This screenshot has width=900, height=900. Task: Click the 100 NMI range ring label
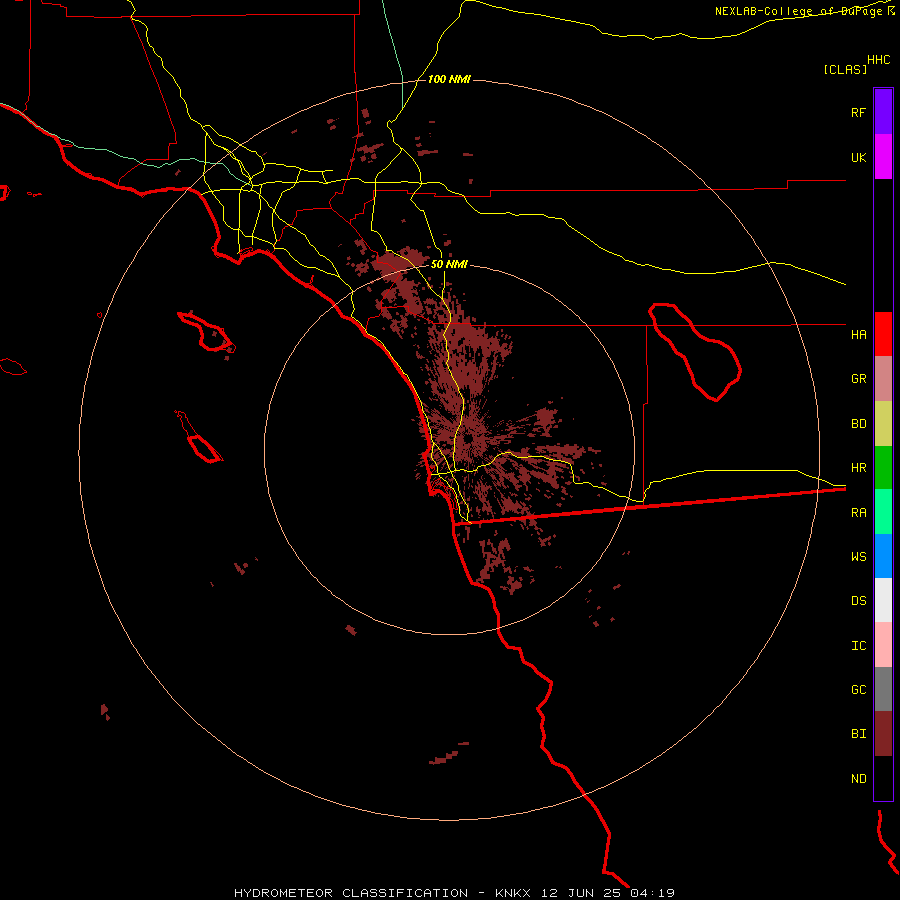(x=449, y=79)
